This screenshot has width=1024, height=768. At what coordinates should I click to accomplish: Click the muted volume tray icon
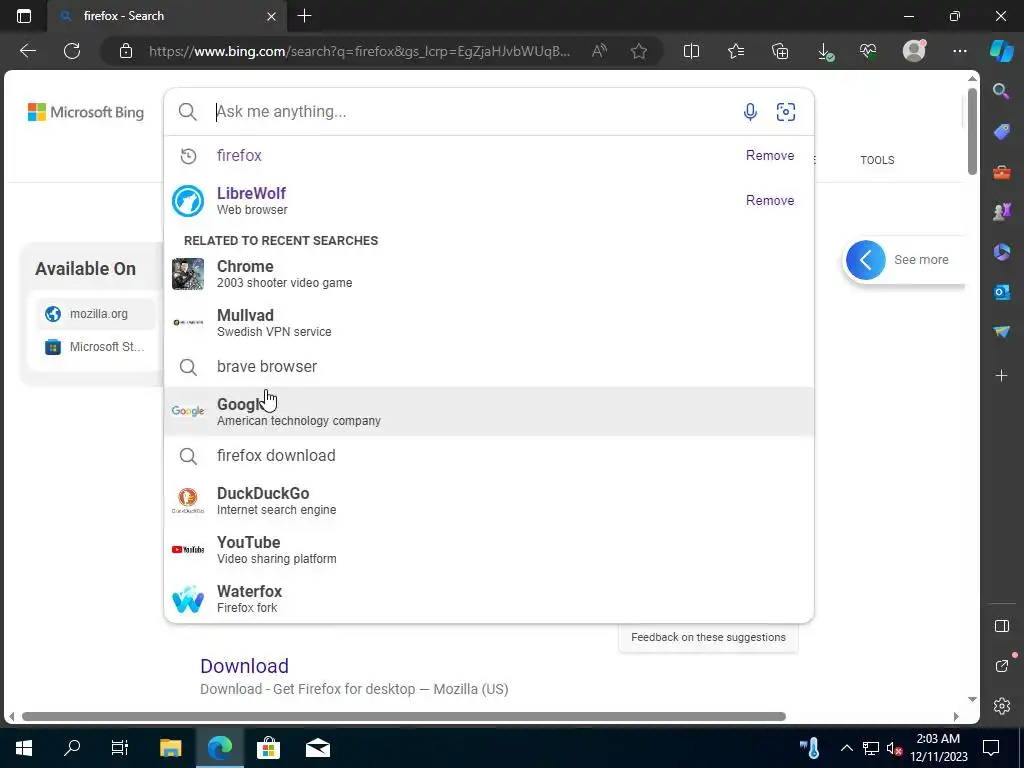[x=894, y=748]
